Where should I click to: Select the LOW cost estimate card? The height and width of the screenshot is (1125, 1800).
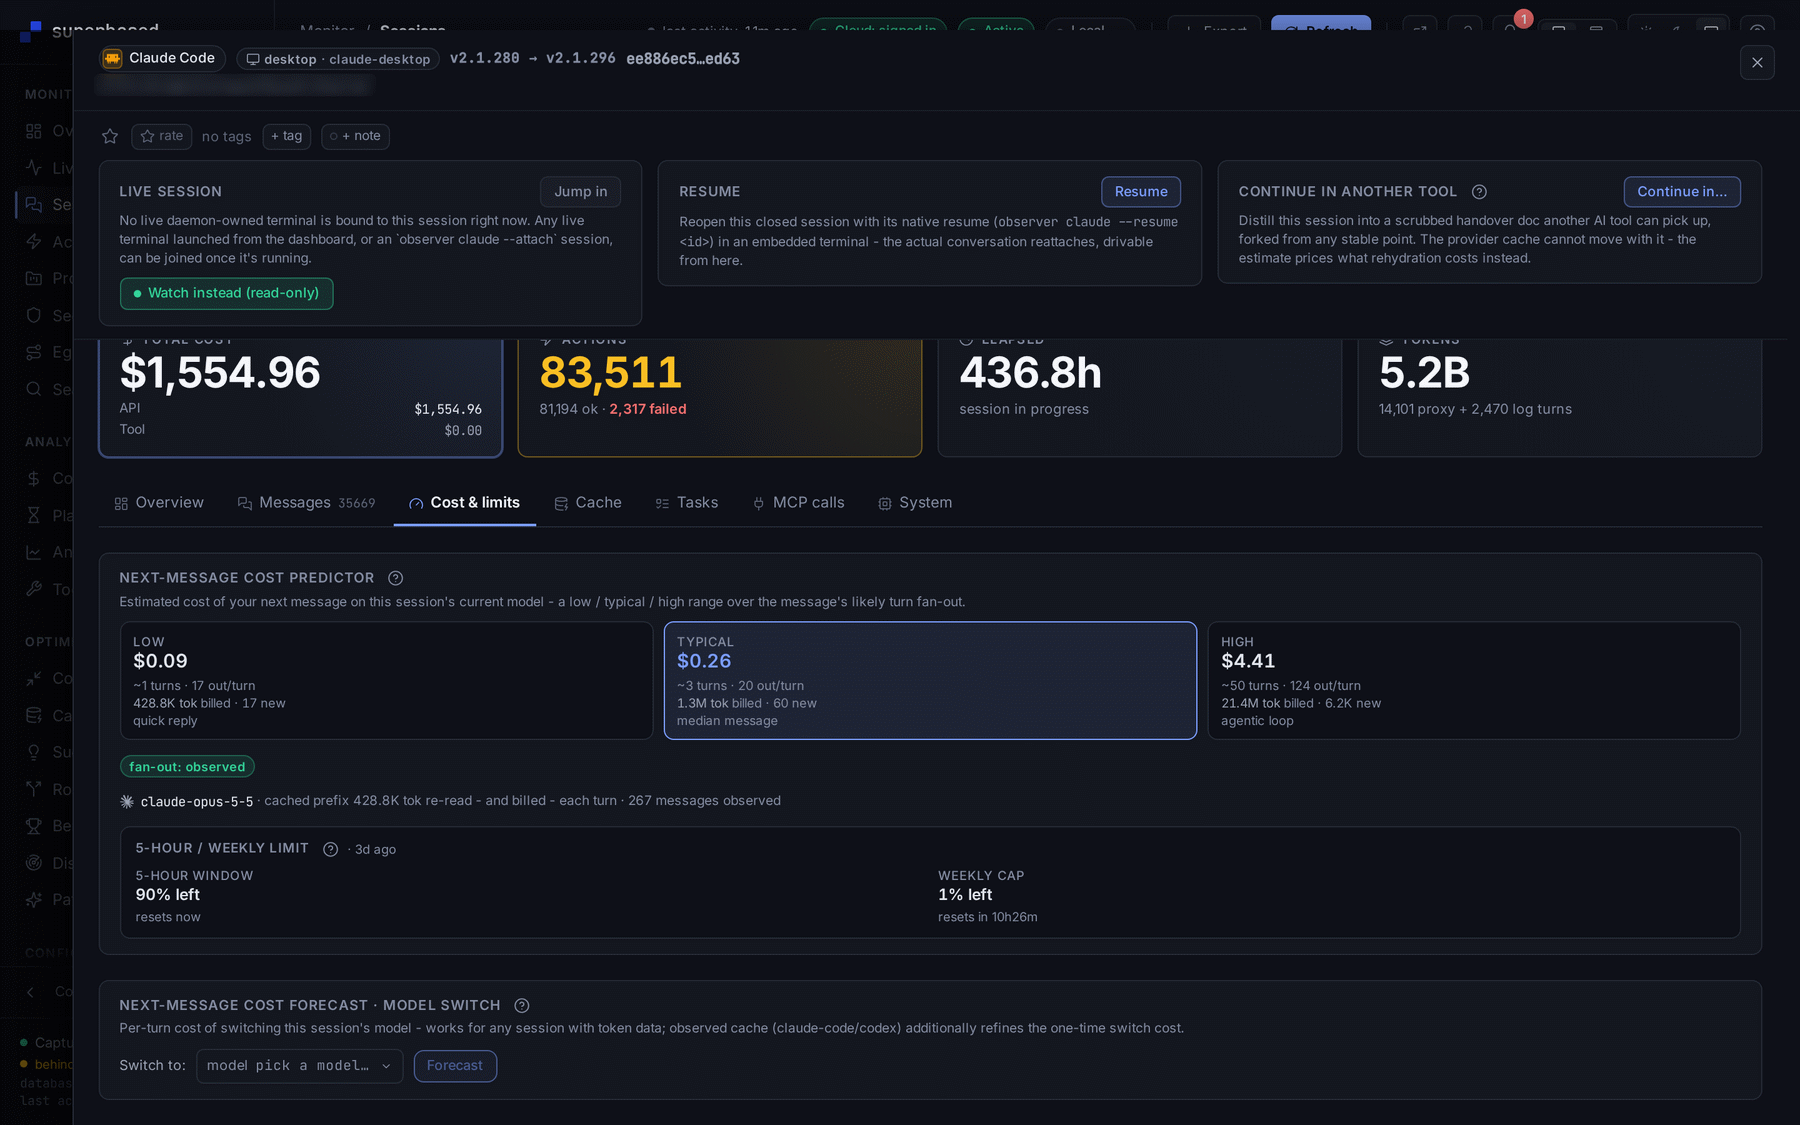(x=386, y=681)
